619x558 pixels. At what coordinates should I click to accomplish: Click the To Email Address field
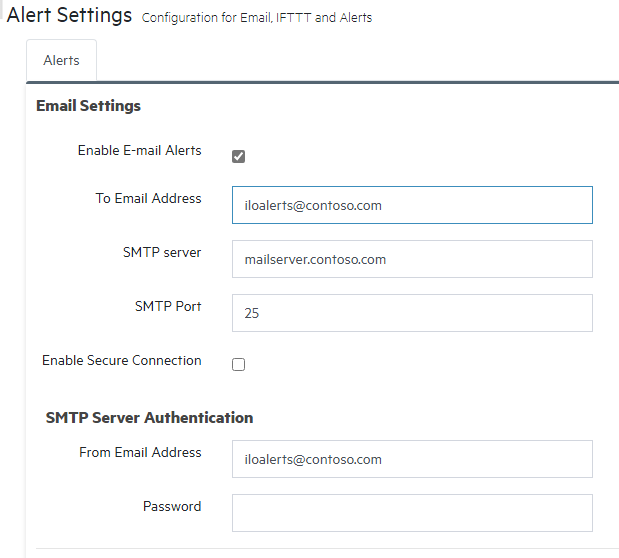[x=412, y=205]
